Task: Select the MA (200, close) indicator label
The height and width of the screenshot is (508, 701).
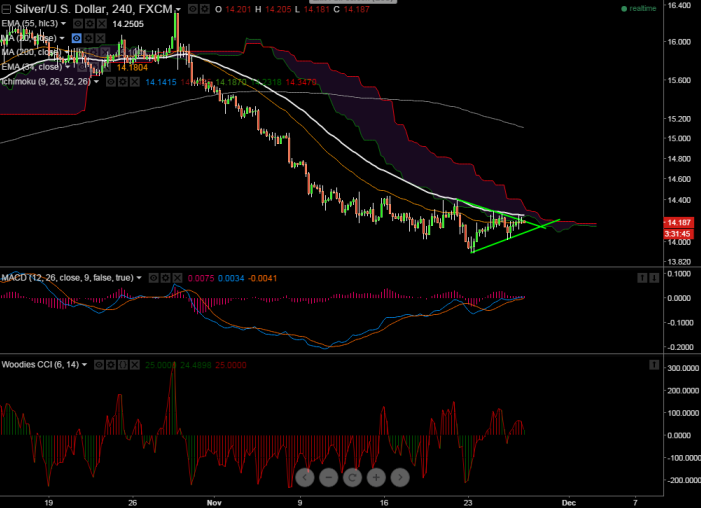Action: [x=31, y=52]
